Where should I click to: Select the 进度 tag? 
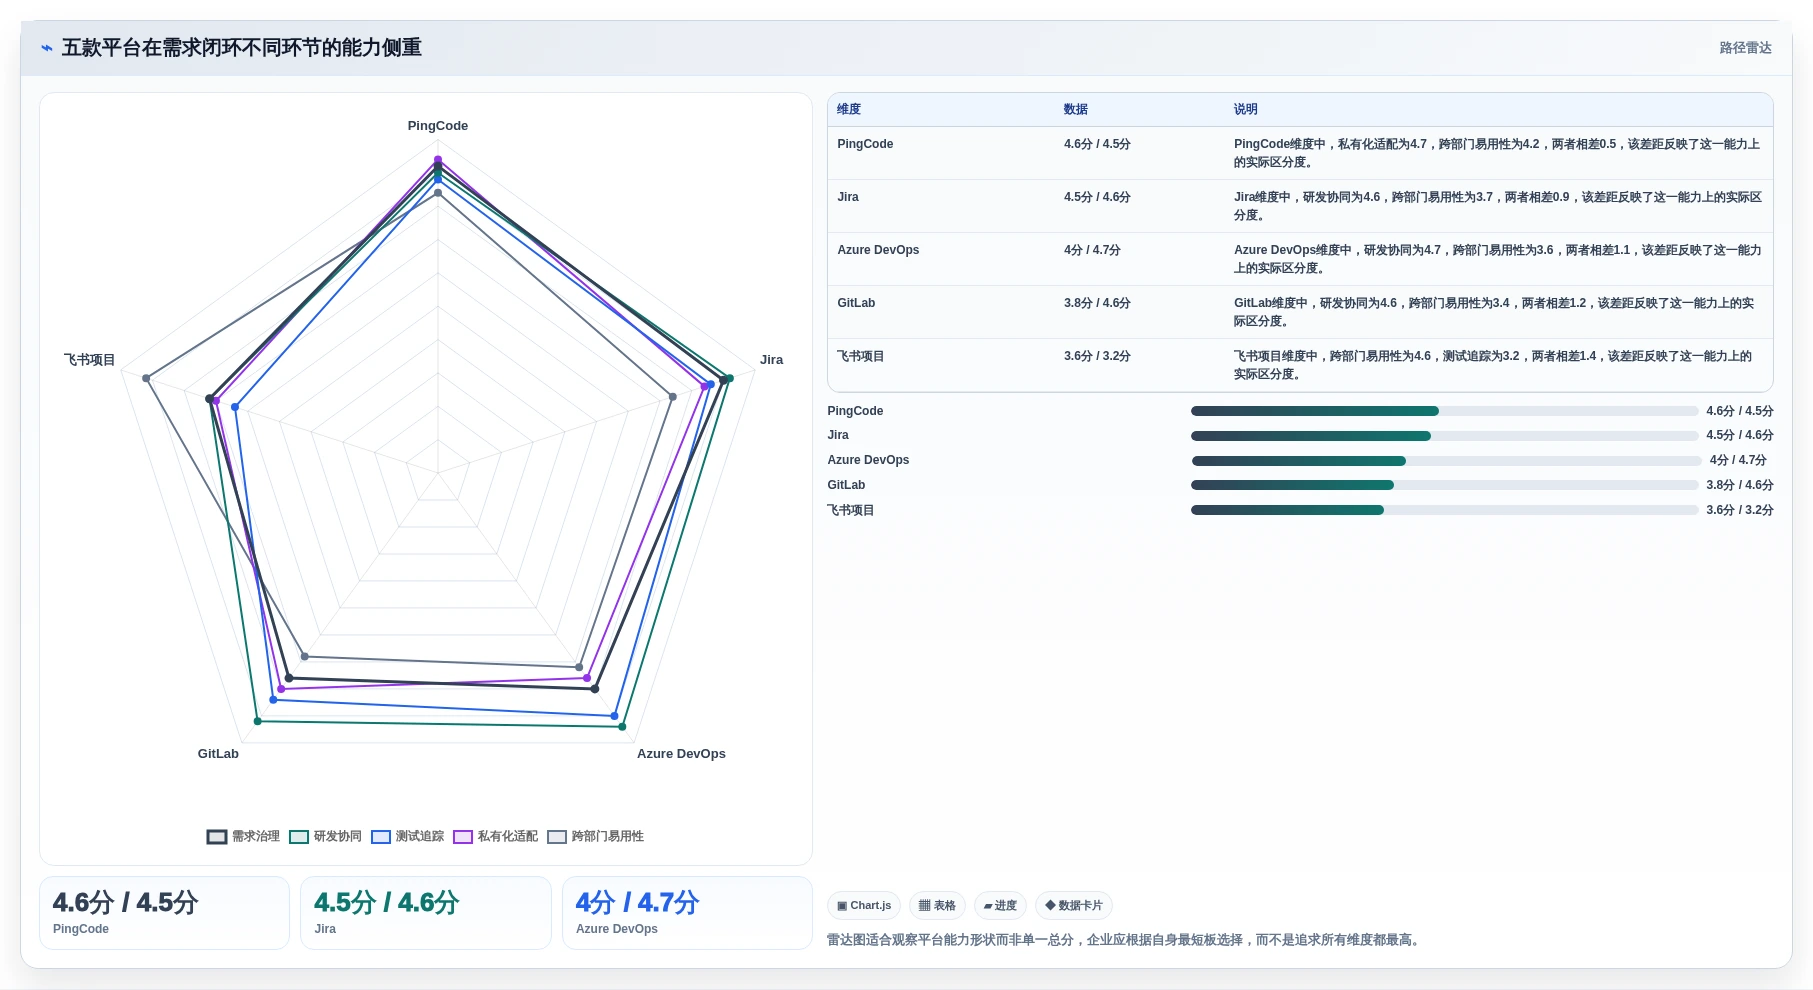click(x=1000, y=906)
